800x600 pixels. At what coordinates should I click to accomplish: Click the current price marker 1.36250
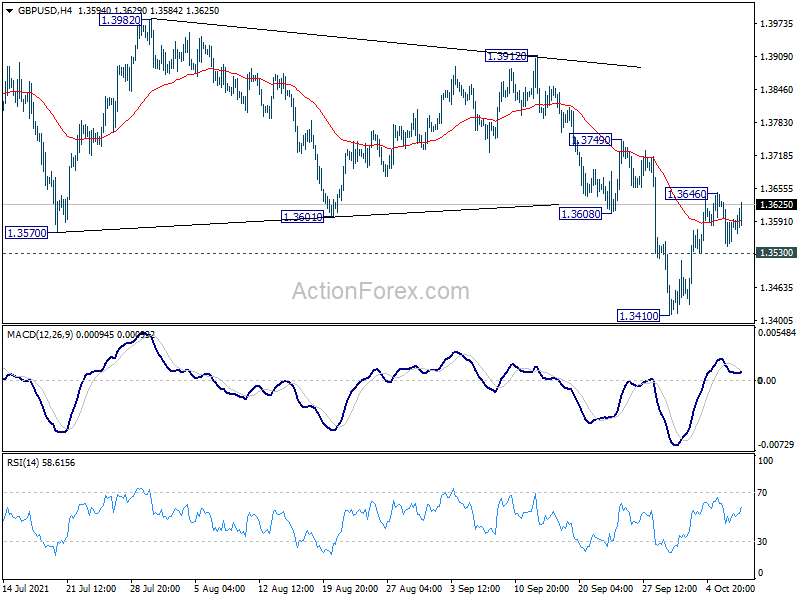click(776, 205)
